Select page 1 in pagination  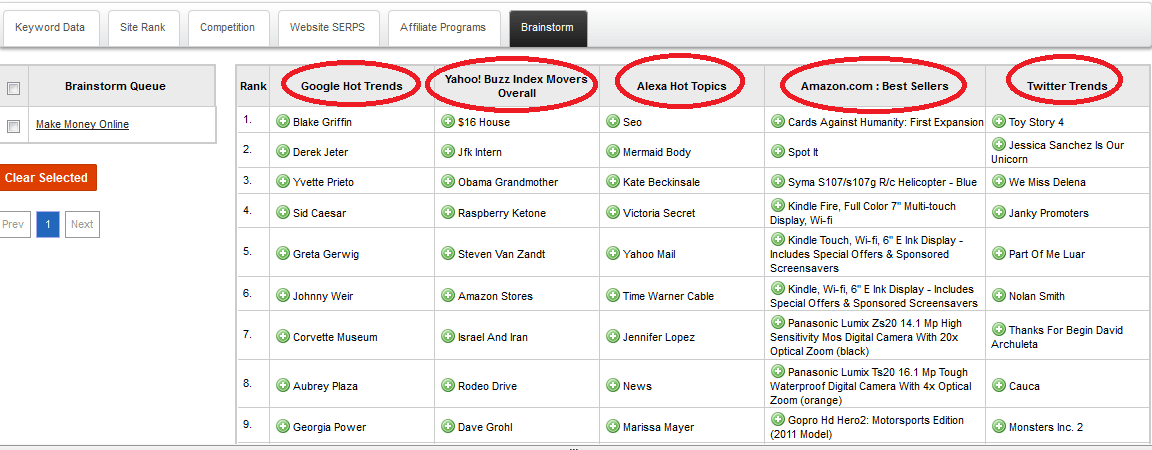[x=48, y=224]
